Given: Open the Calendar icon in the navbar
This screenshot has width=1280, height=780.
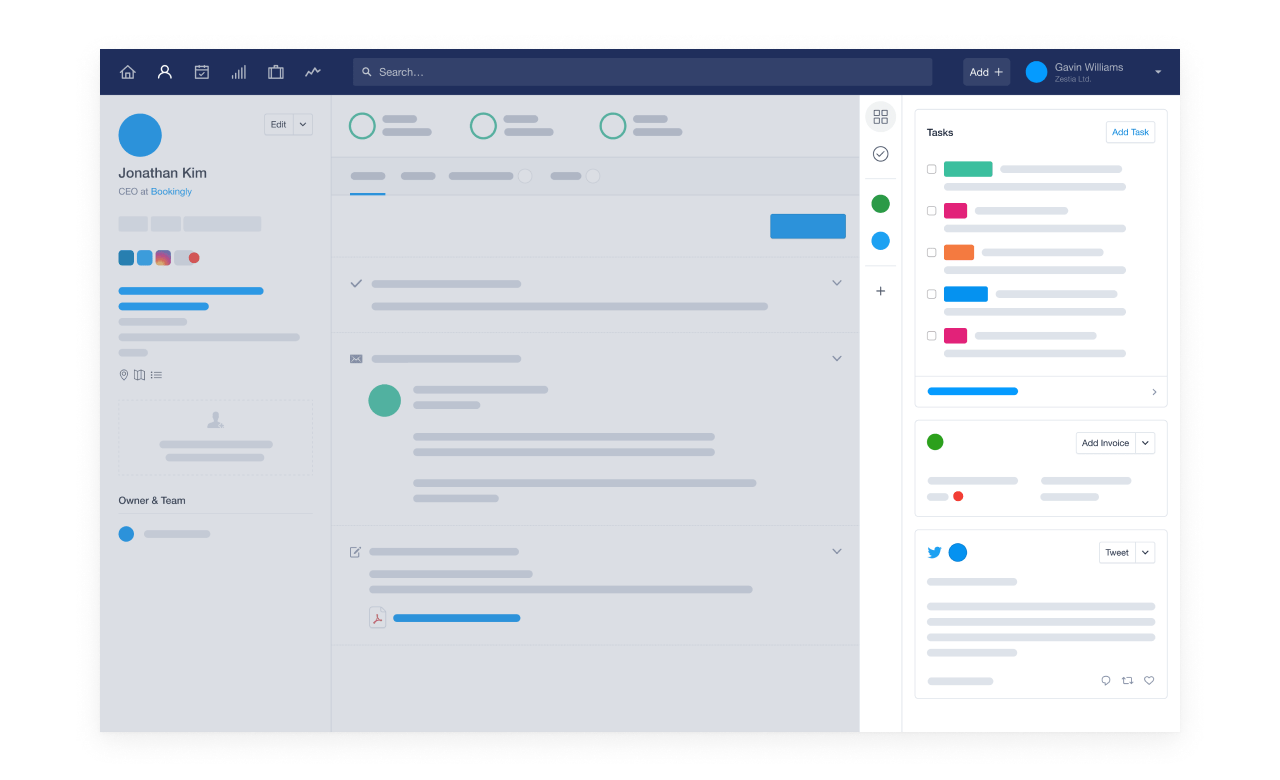Looking at the screenshot, I should coord(202,72).
